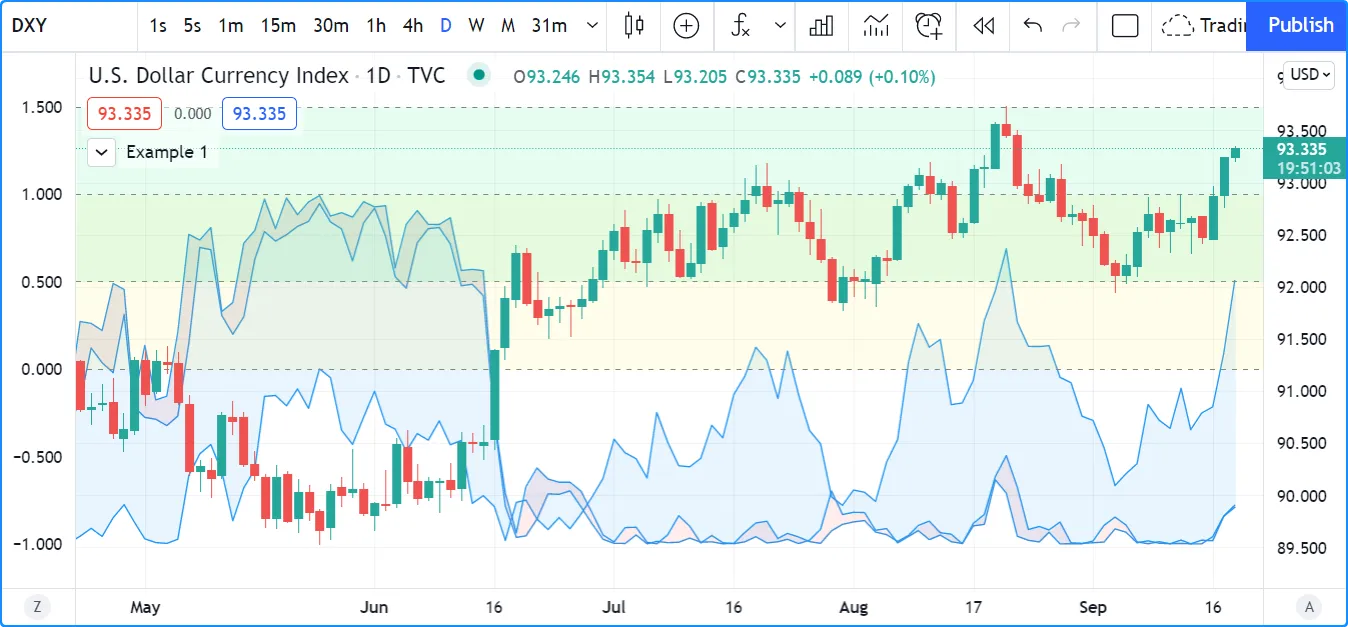Screen dimensions: 1348x627
Task: Create an alert with the alarm clock icon
Action: point(929,26)
